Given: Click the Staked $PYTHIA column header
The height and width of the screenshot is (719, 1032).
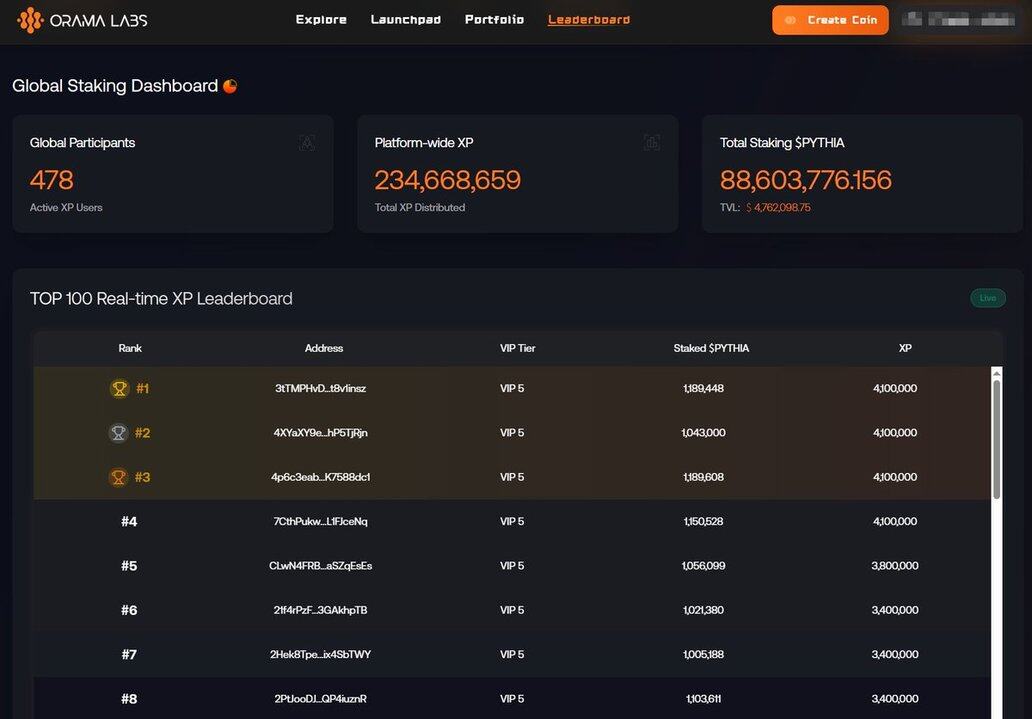Looking at the screenshot, I should [x=711, y=349].
